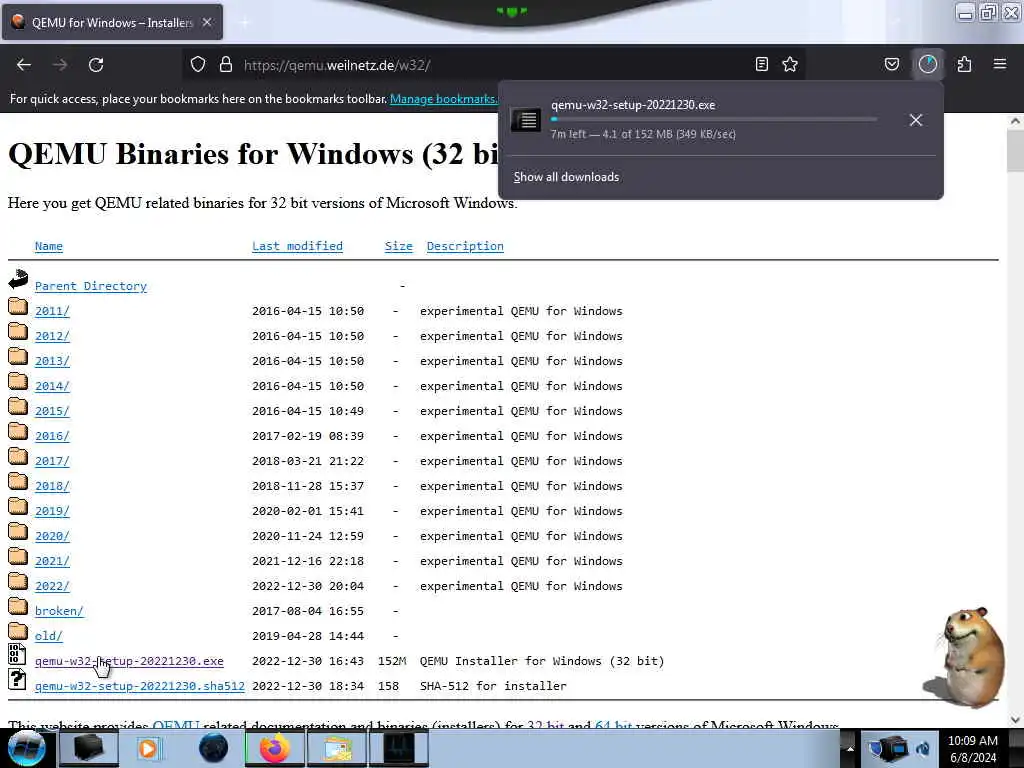Viewport: 1024px width, 768px height.
Task: Click the folder icon next to 2011/
Action: [18, 306]
